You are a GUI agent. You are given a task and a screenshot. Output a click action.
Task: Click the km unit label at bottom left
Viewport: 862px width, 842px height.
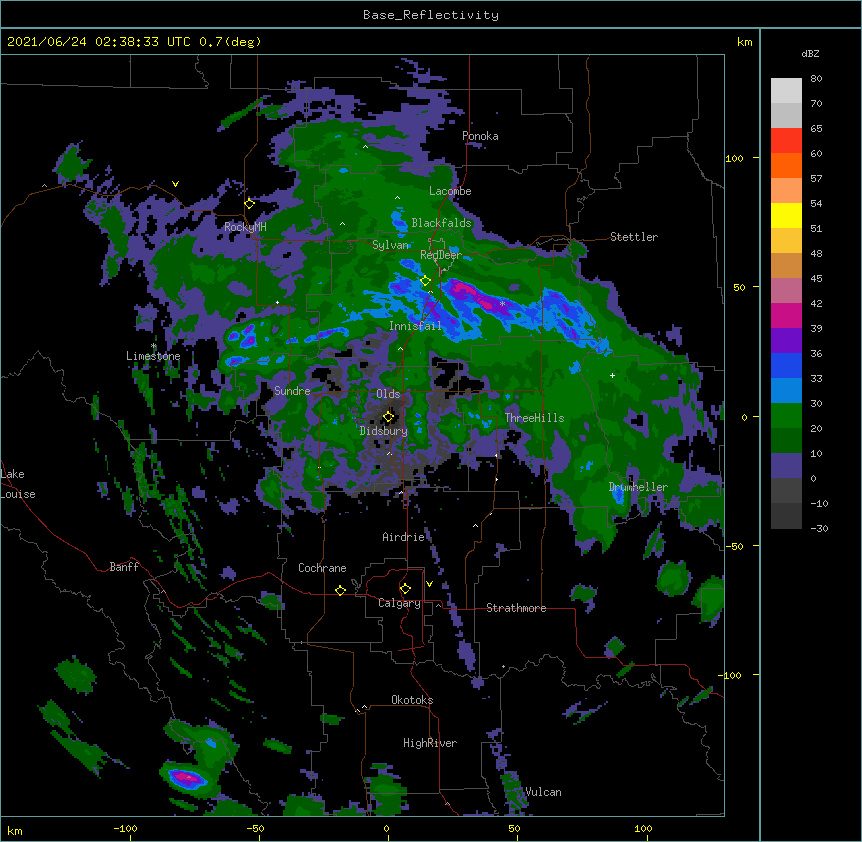click(x=15, y=831)
